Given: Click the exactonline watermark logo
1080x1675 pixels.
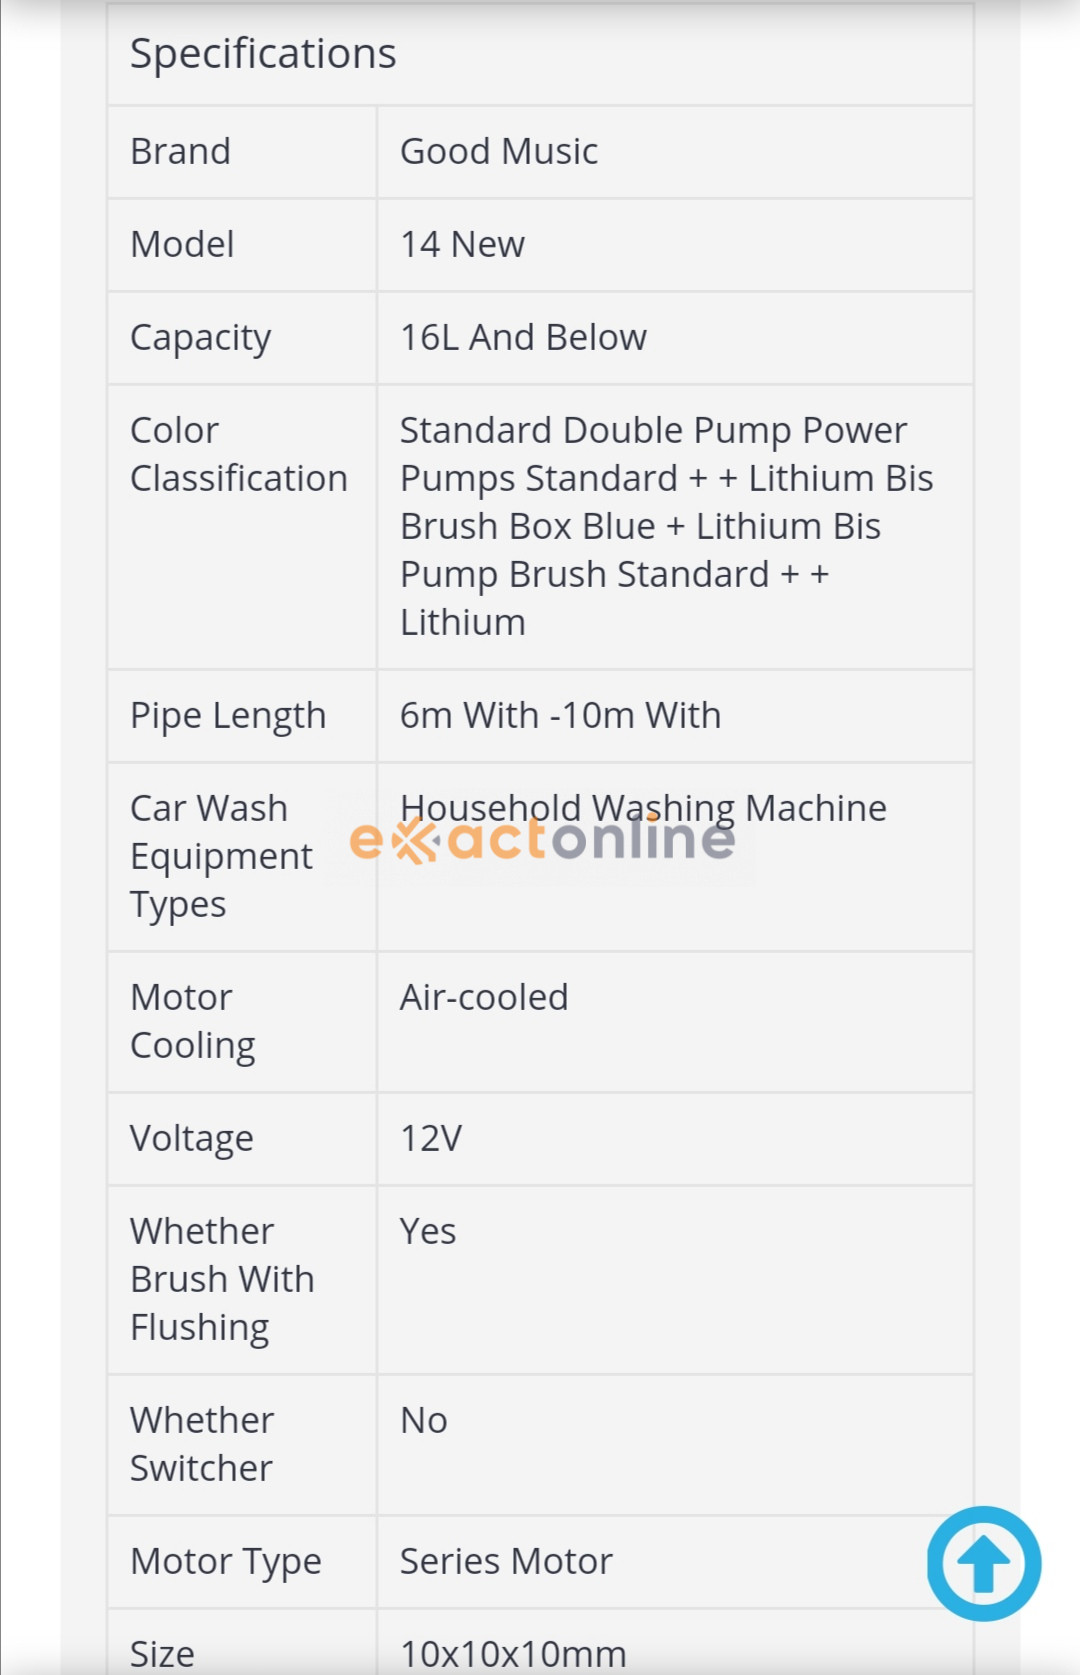Looking at the screenshot, I should (x=542, y=839).
